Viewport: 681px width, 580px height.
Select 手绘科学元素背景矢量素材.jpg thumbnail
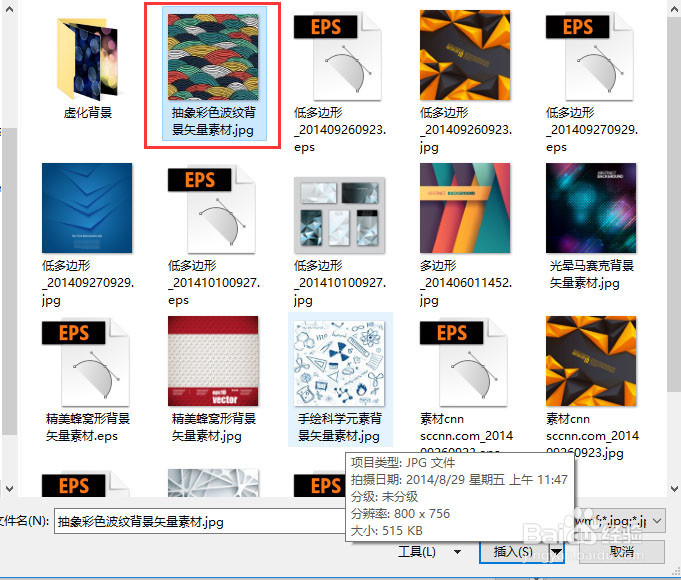point(339,363)
